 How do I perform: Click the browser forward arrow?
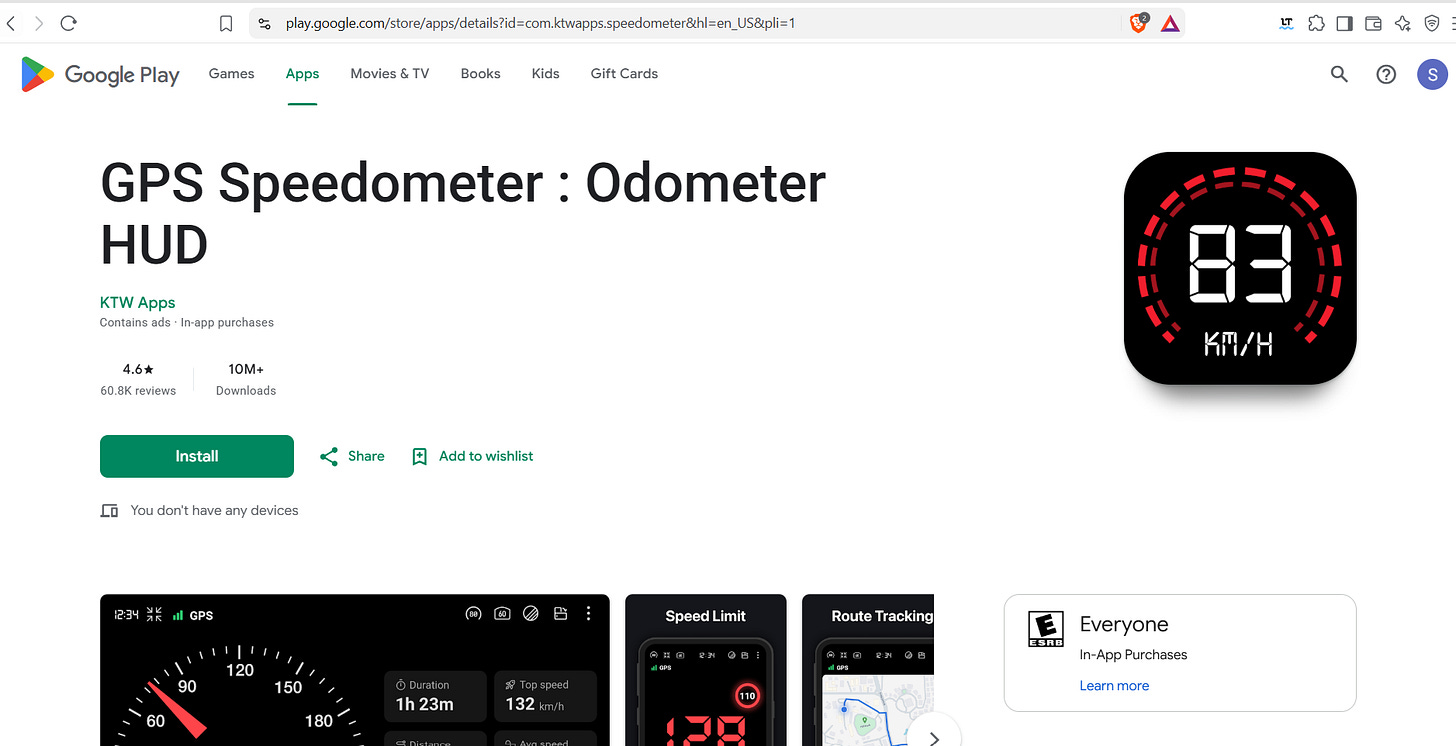[39, 23]
